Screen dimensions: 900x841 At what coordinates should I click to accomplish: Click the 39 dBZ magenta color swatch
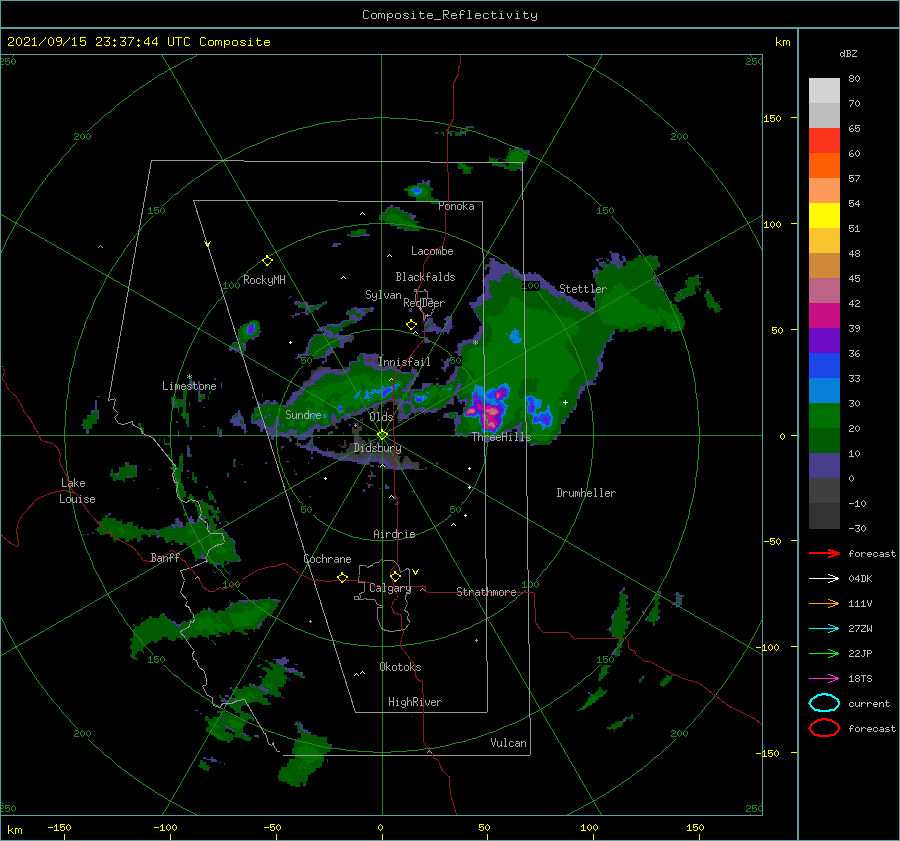point(824,316)
